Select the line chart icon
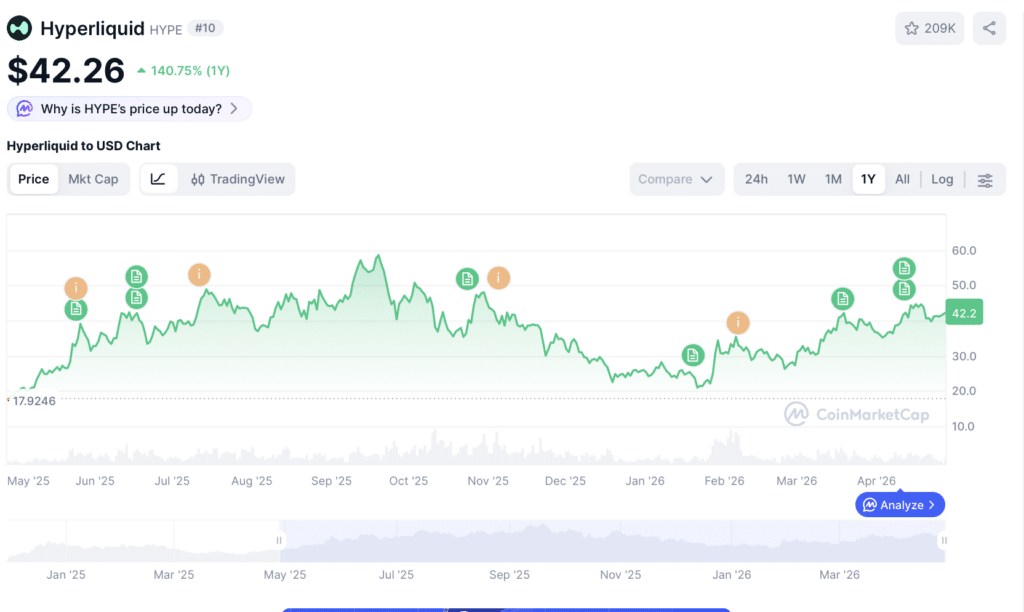This screenshot has width=1024, height=612. point(158,179)
